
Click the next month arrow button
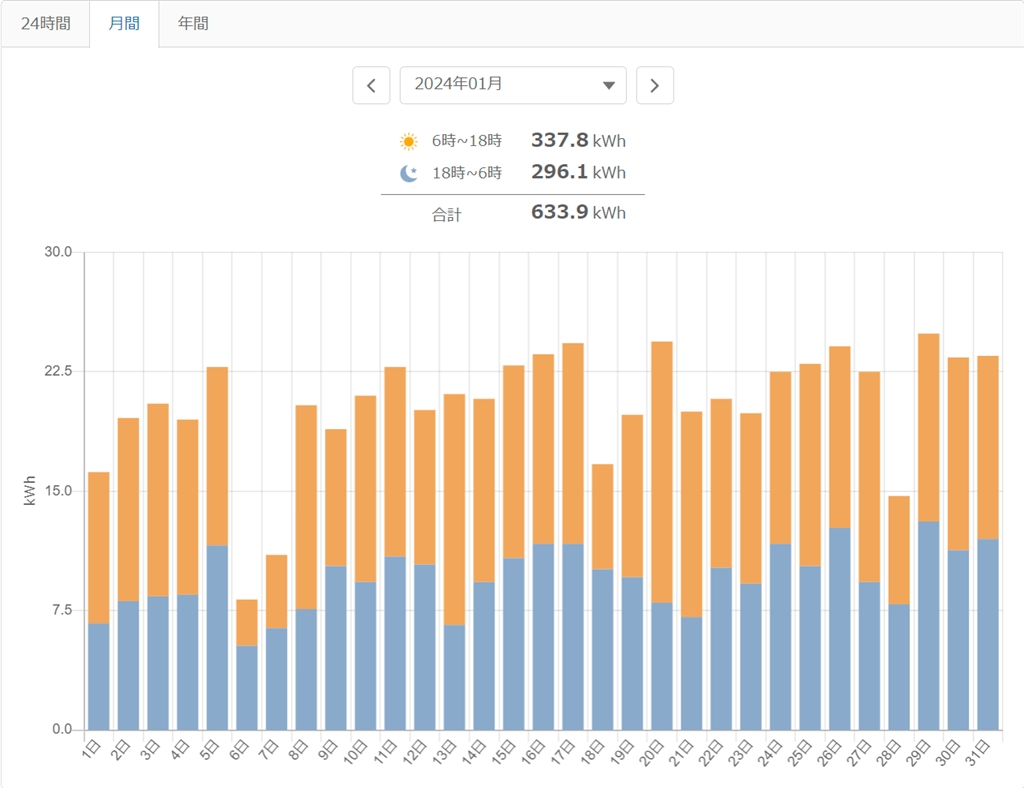point(655,85)
